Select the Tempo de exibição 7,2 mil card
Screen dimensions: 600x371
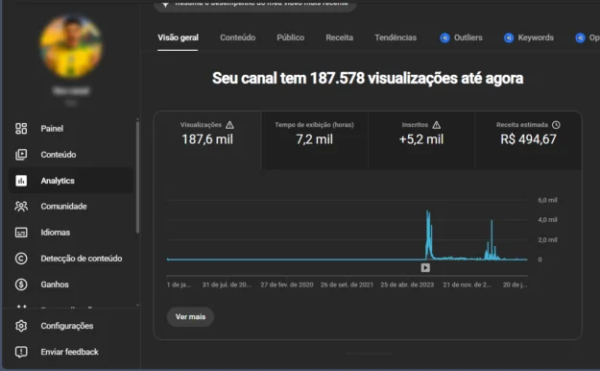click(x=314, y=140)
